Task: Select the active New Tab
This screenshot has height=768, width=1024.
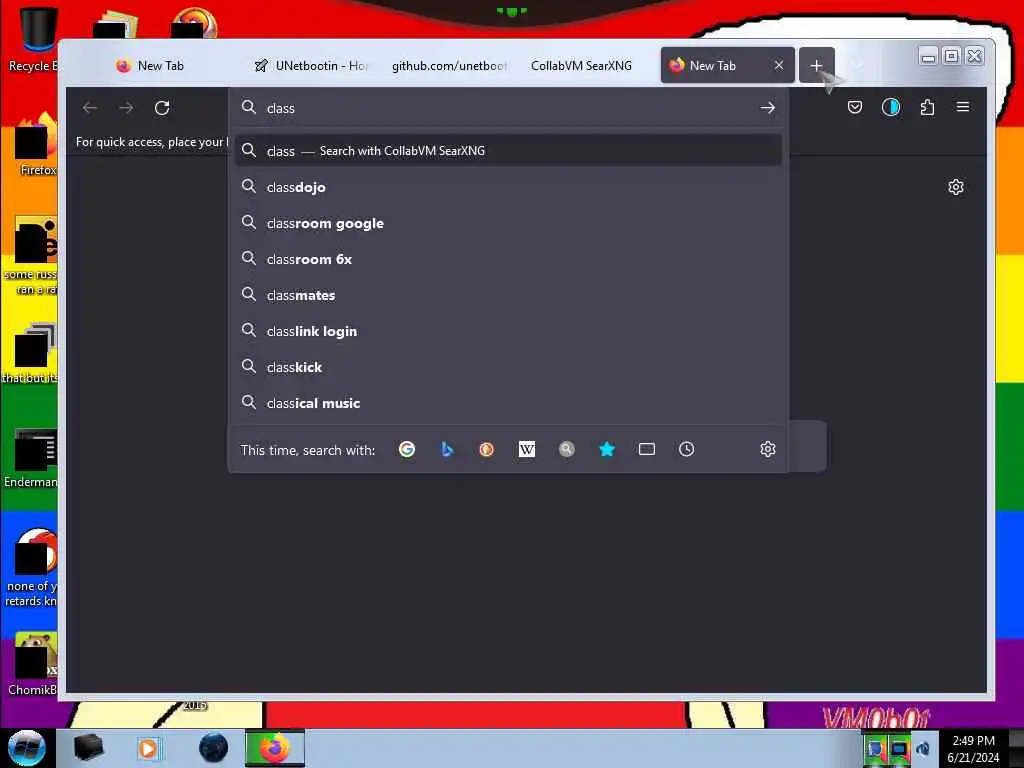Action: (x=713, y=65)
